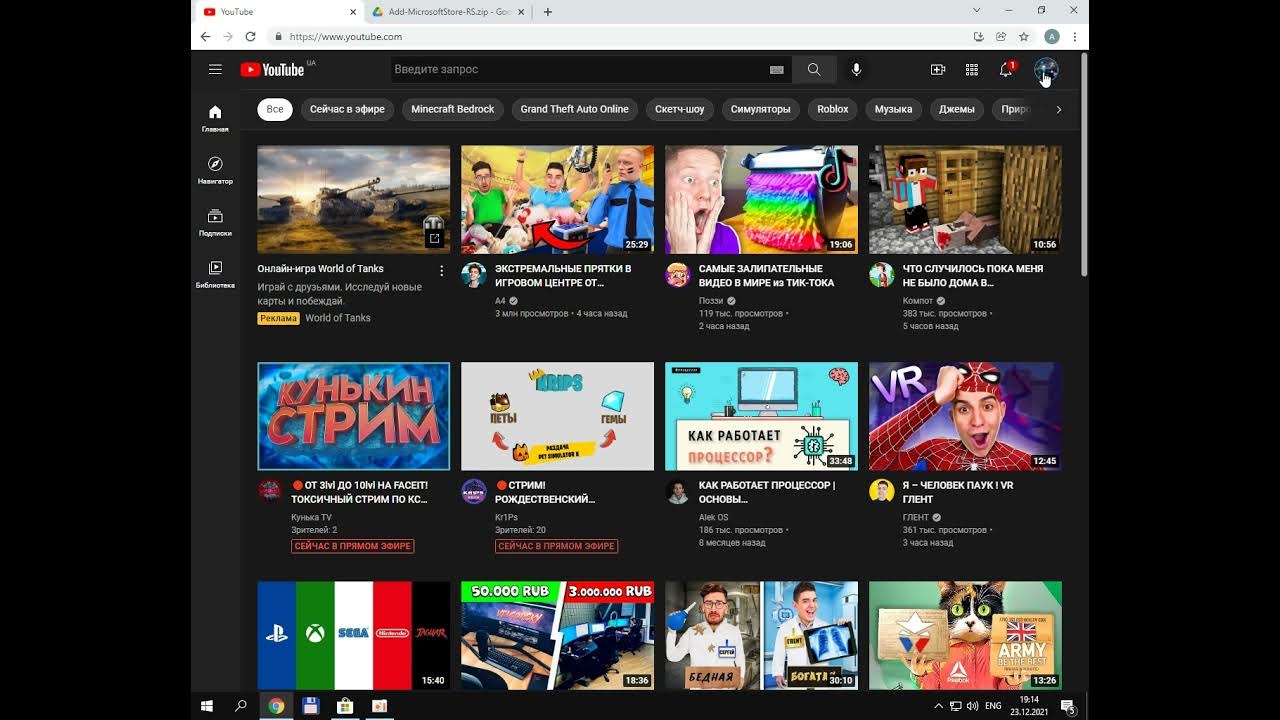
Task: Open Microsoft Store from the taskbar
Action: [345, 706]
